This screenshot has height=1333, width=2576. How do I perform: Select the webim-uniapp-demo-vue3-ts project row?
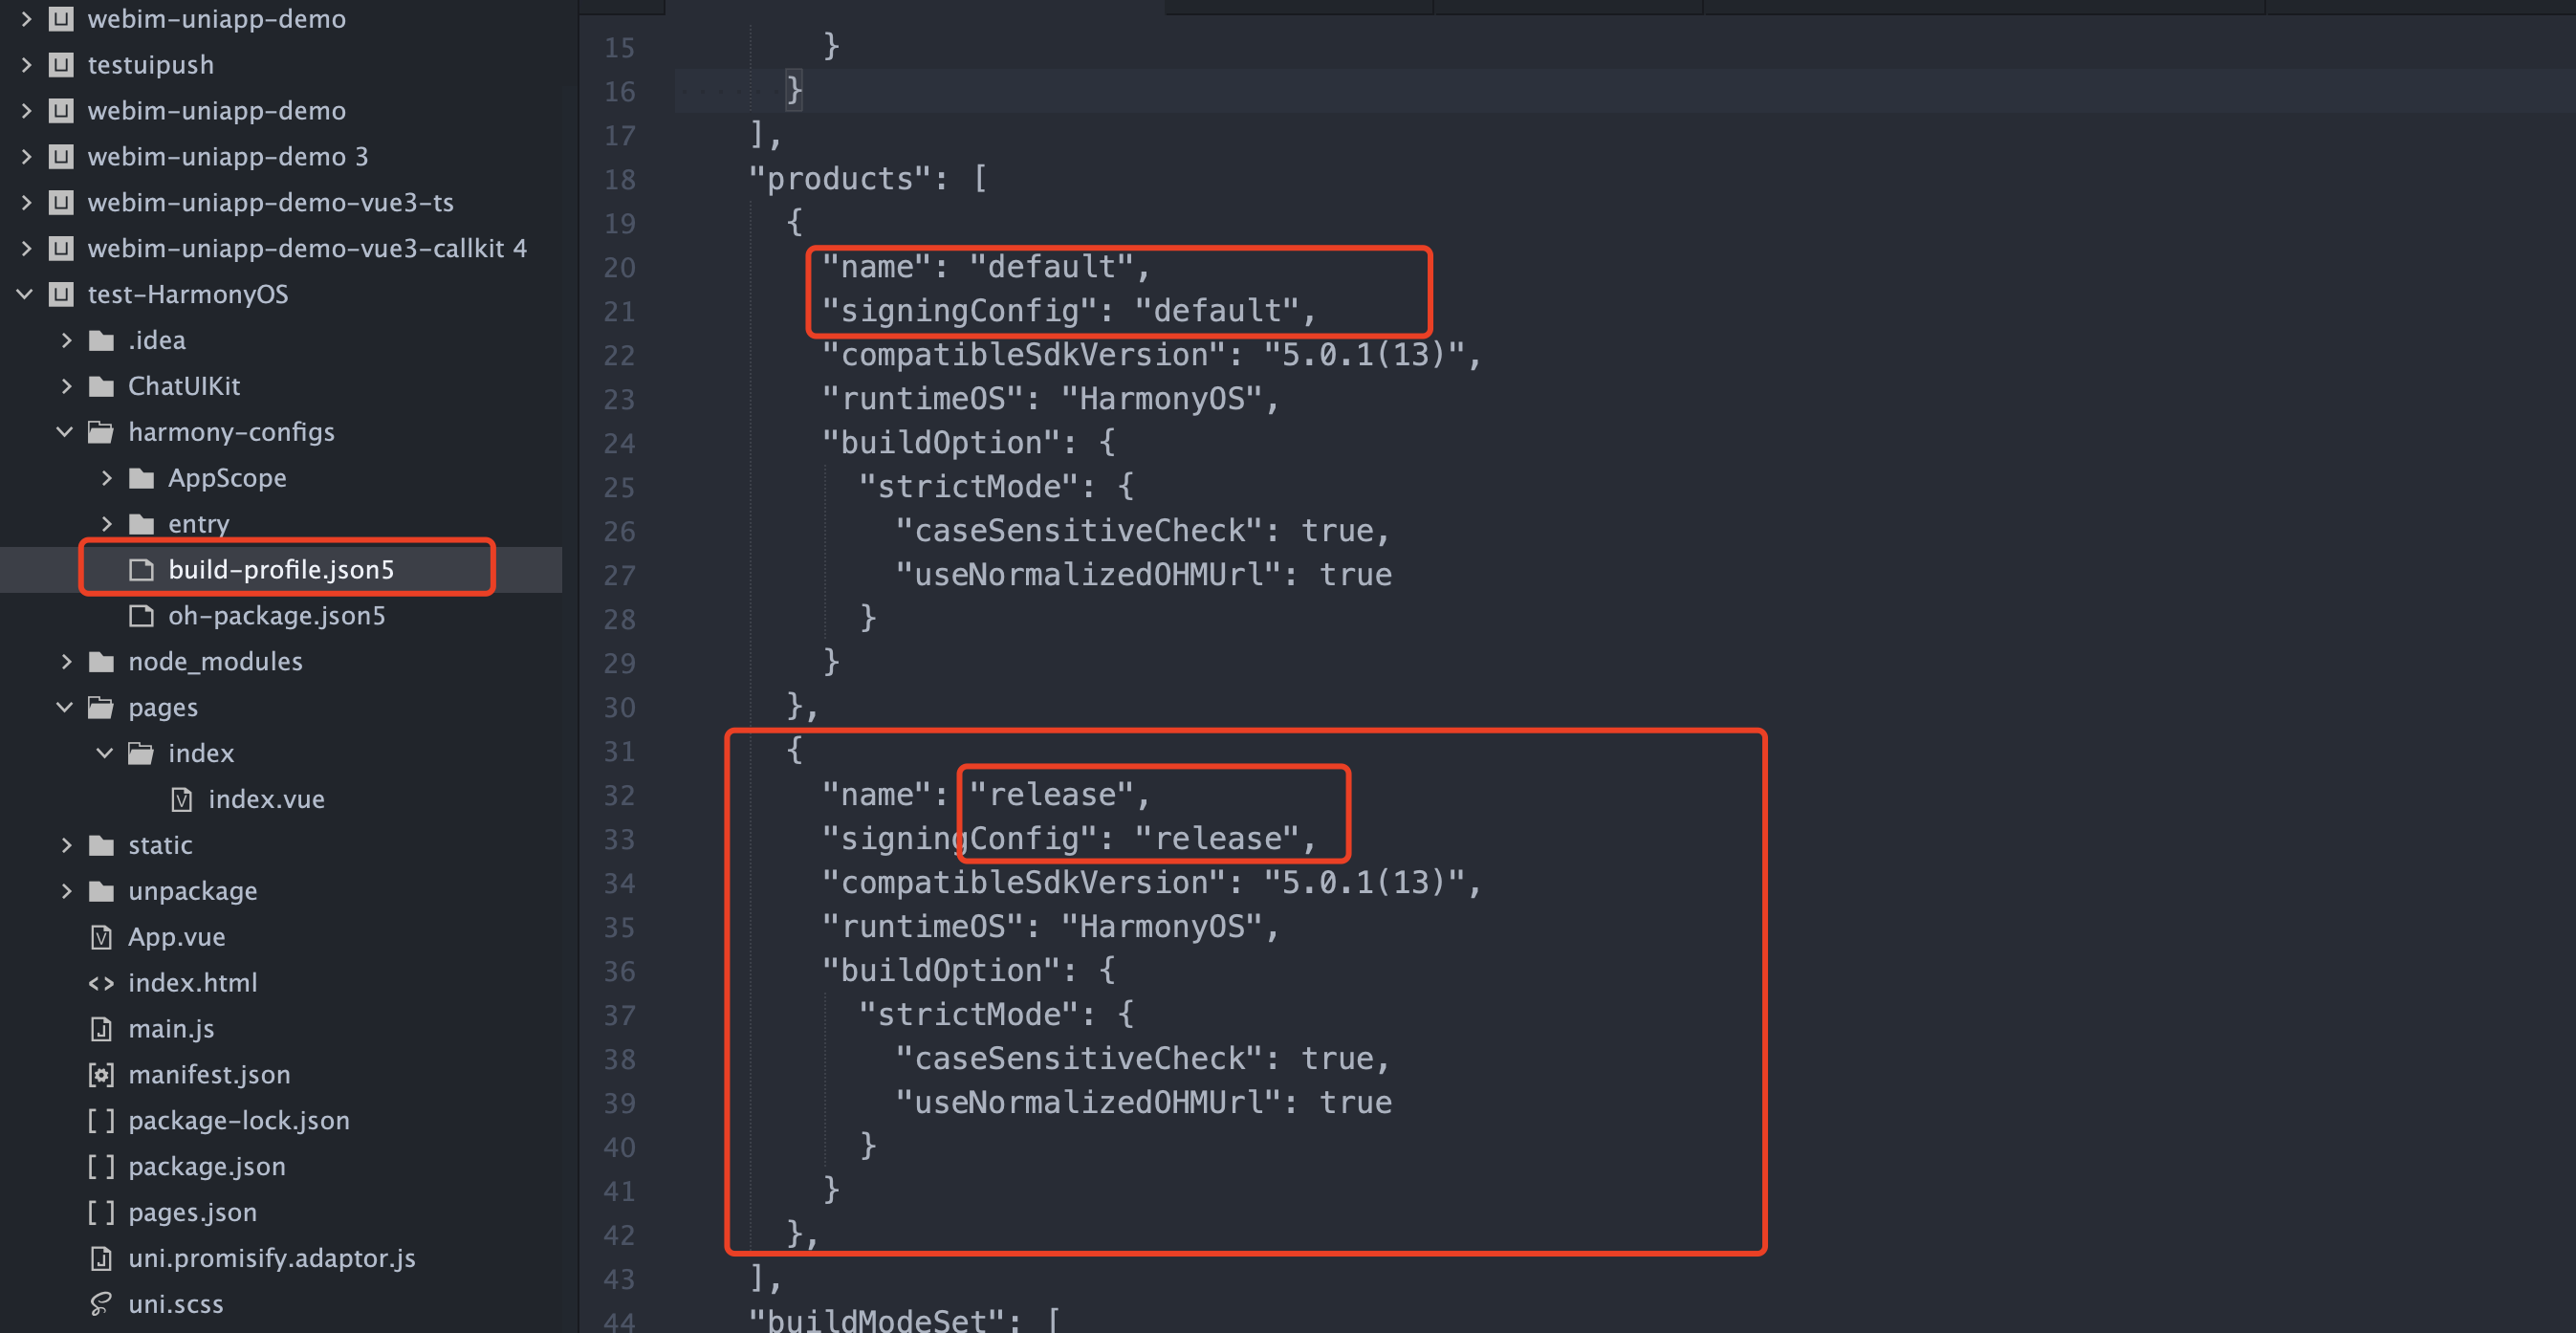coord(281,203)
